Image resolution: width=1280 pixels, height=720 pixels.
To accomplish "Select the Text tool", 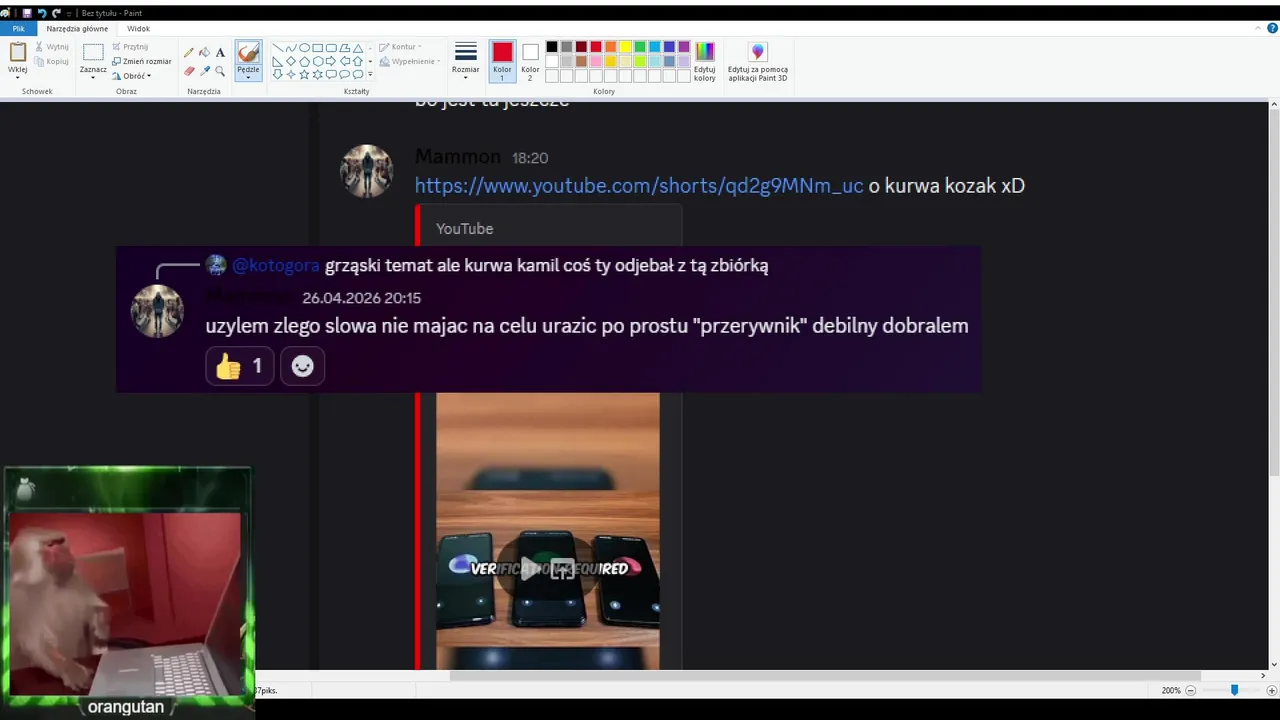I will click(x=220, y=52).
